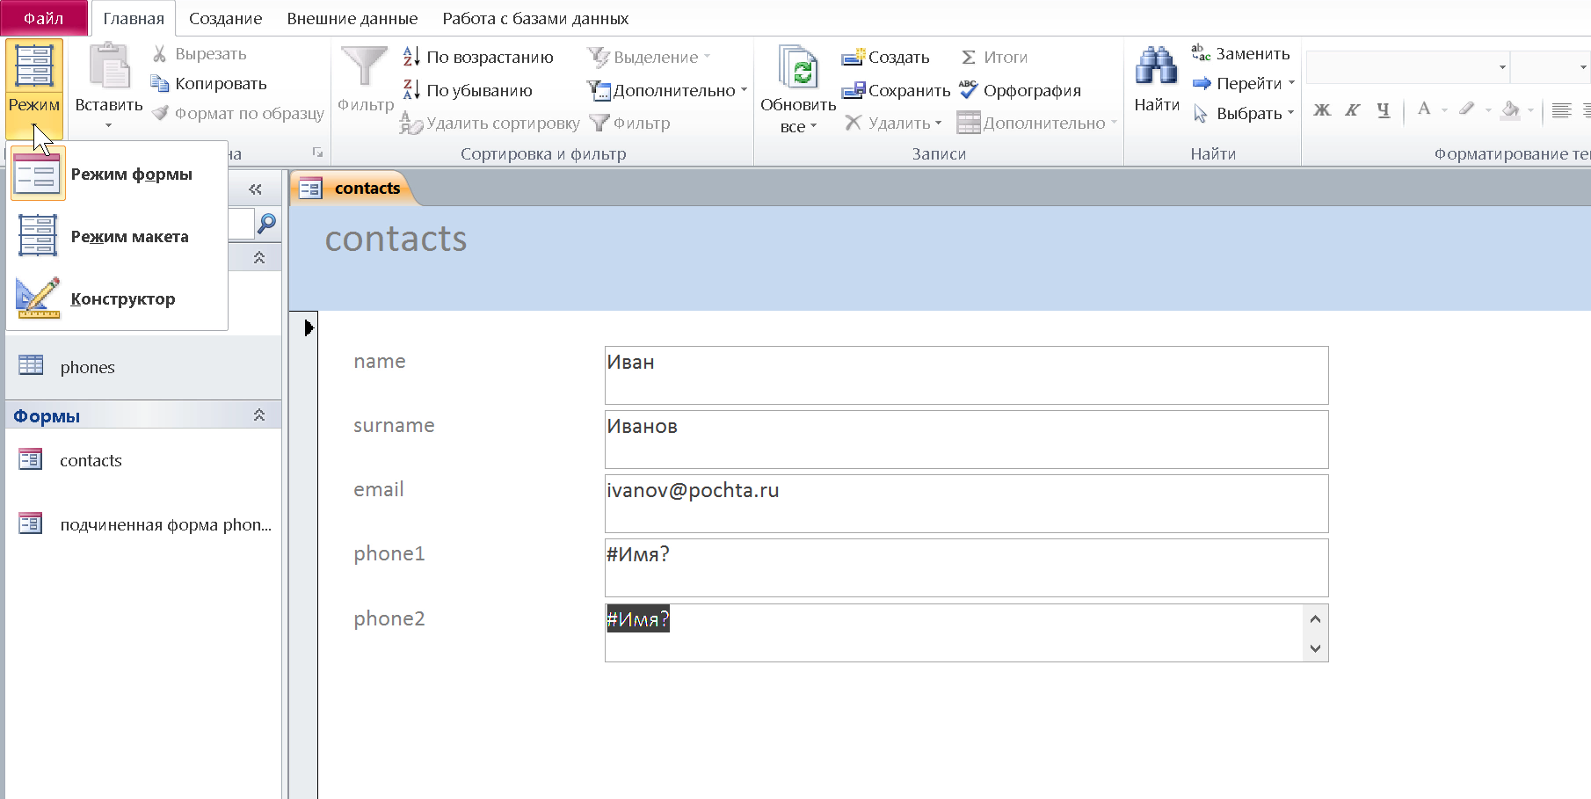The height and width of the screenshot is (799, 1591).
Task: Click the email field ivanov@pochta.ru
Action: pos(966,503)
